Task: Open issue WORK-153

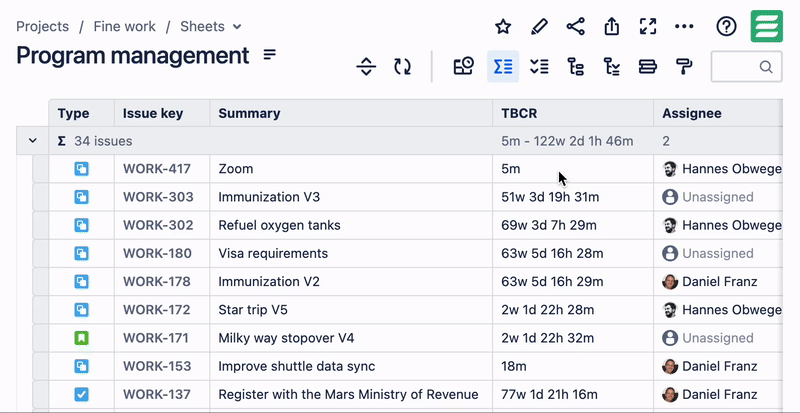Action: tap(157, 366)
